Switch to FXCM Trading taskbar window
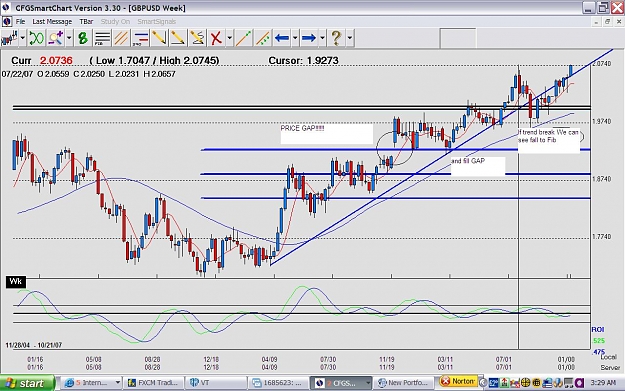The height and width of the screenshot is (391, 625). tap(153, 383)
